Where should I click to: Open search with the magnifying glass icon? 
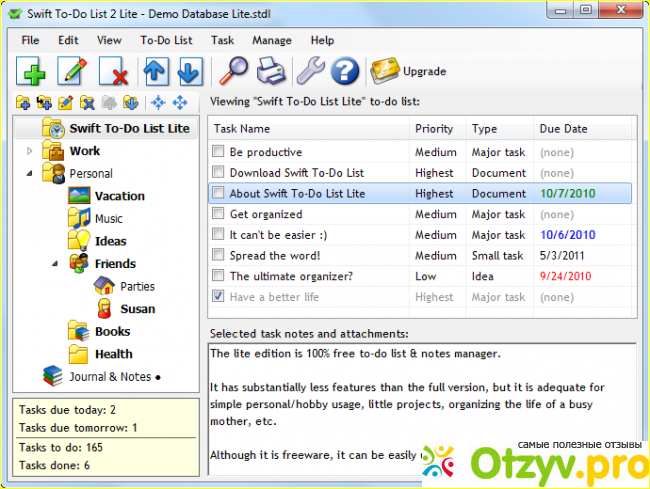232,71
